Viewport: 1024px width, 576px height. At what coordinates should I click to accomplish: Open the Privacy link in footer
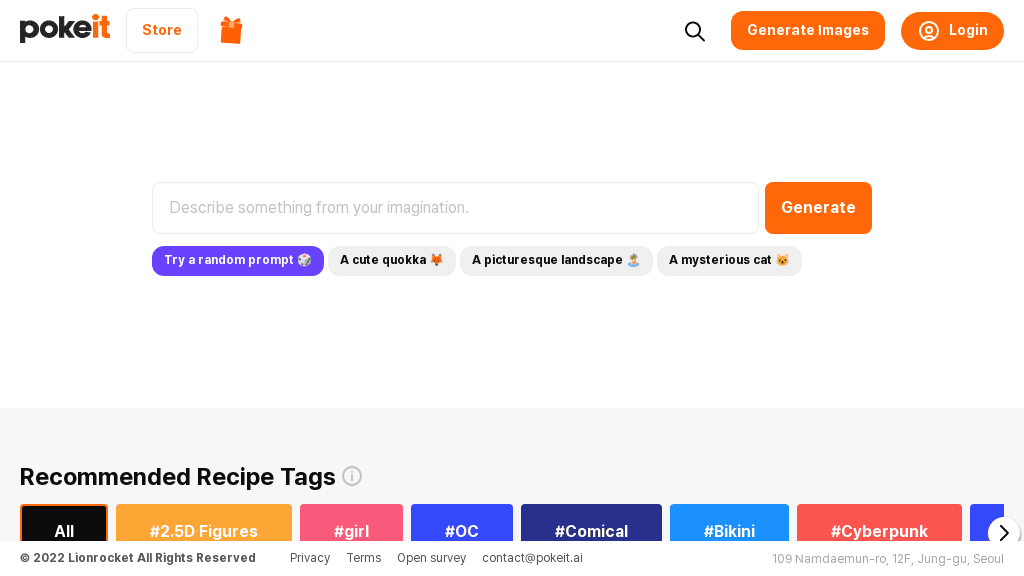(310, 558)
